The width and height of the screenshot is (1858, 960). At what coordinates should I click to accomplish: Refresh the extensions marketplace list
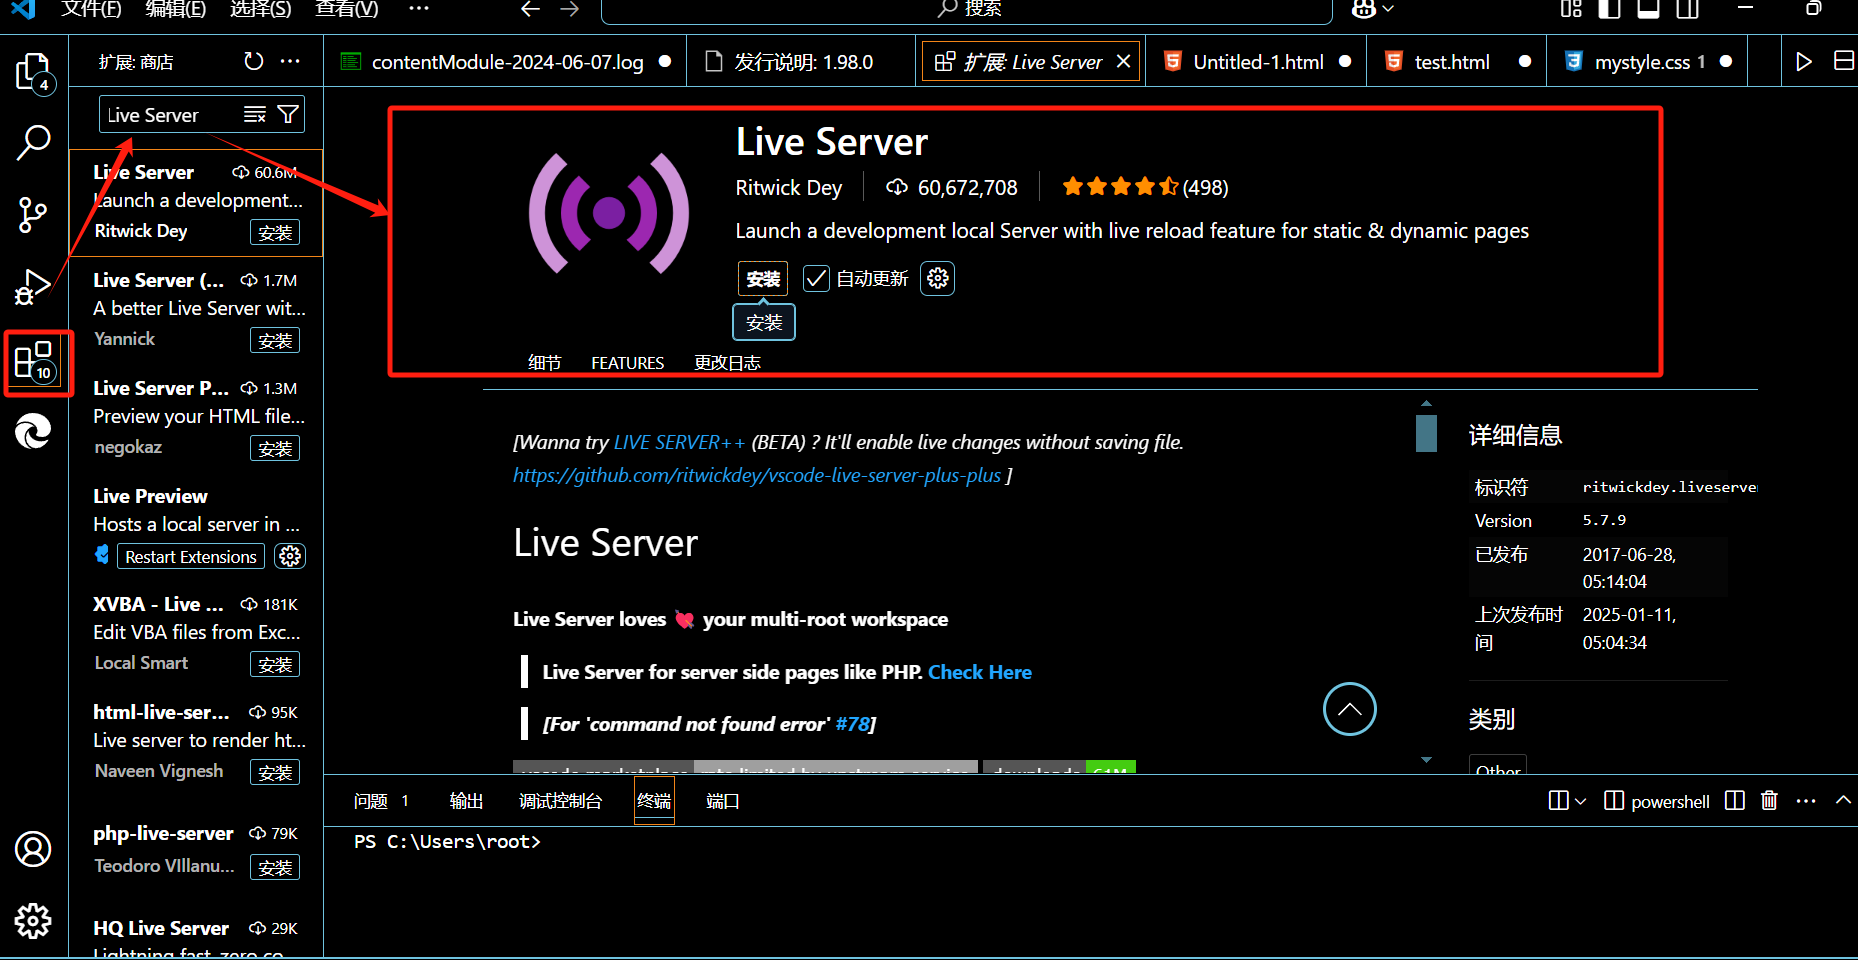click(254, 62)
